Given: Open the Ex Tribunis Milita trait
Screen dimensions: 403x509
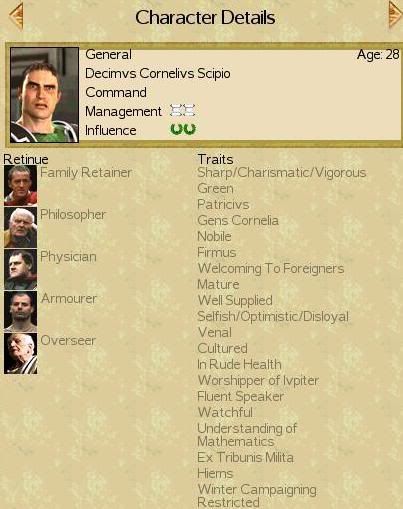Looking at the screenshot, I should coord(245,457).
